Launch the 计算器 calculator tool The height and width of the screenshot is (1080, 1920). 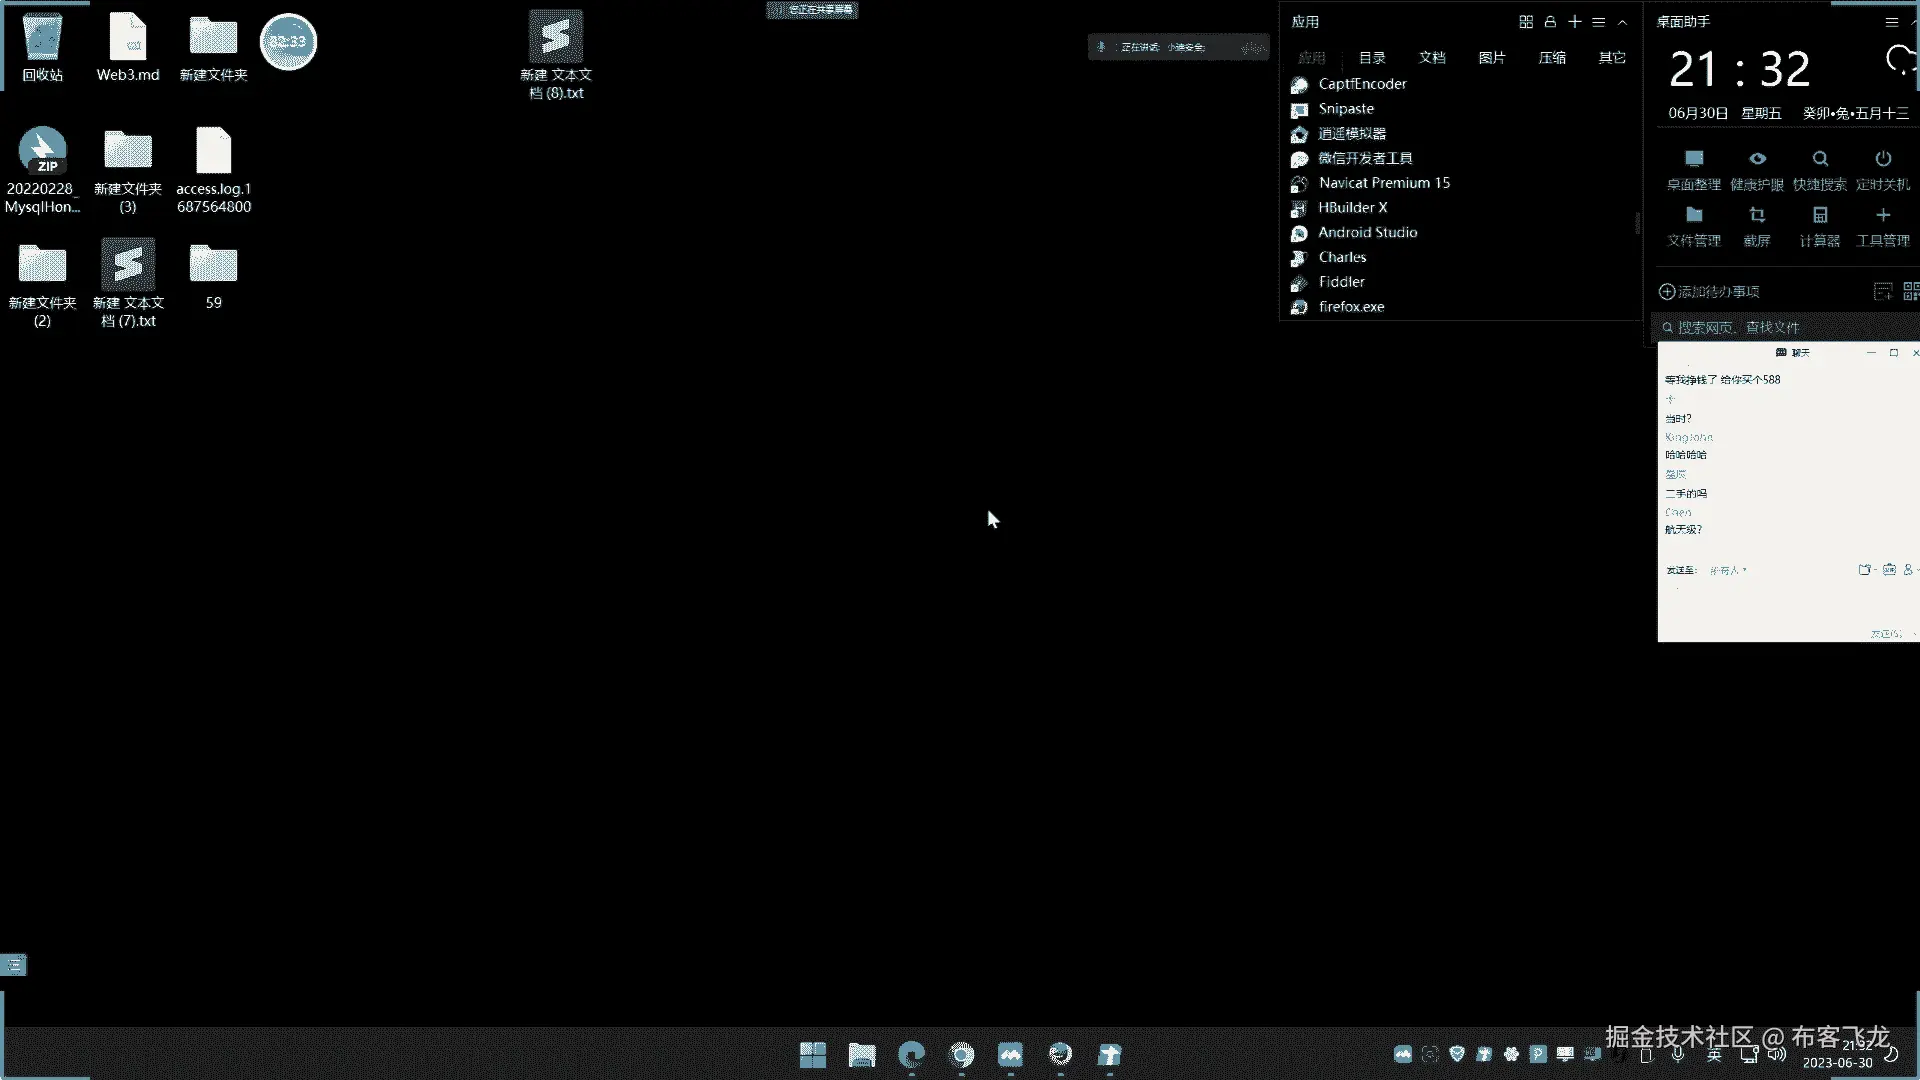pyautogui.click(x=1820, y=216)
